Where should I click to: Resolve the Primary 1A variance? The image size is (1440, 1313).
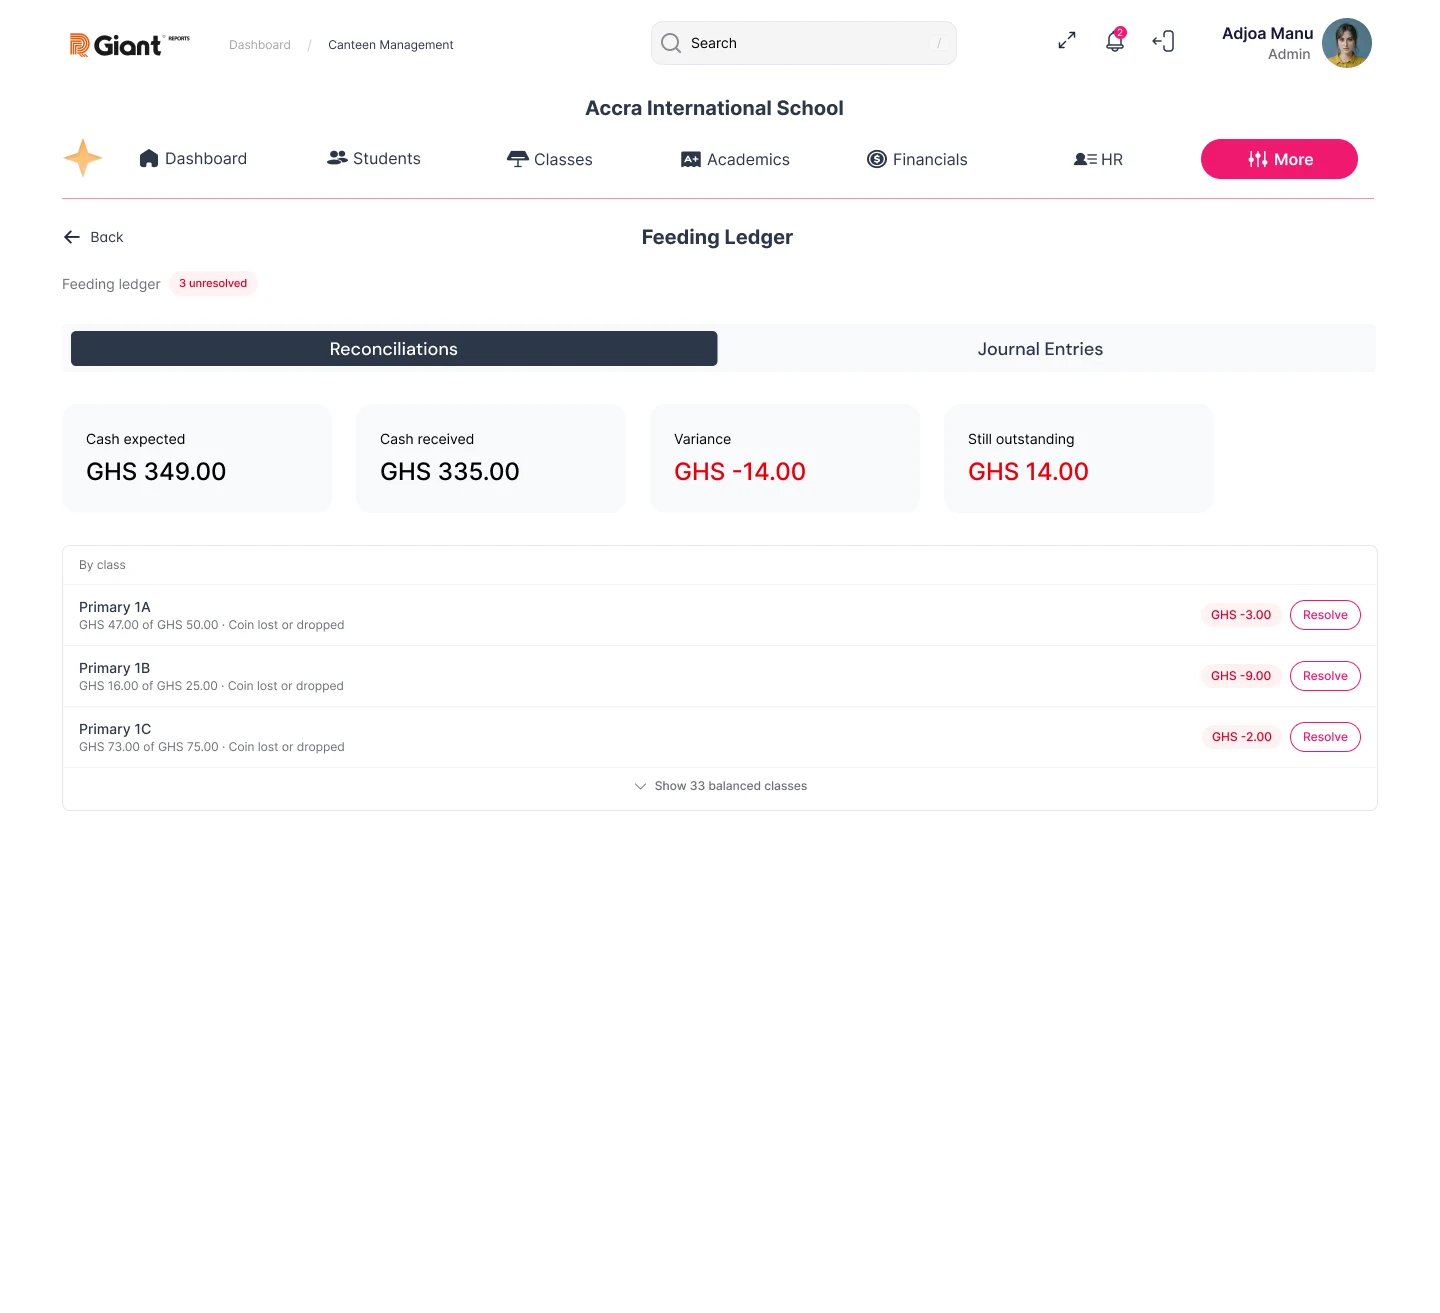coord(1325,615)
